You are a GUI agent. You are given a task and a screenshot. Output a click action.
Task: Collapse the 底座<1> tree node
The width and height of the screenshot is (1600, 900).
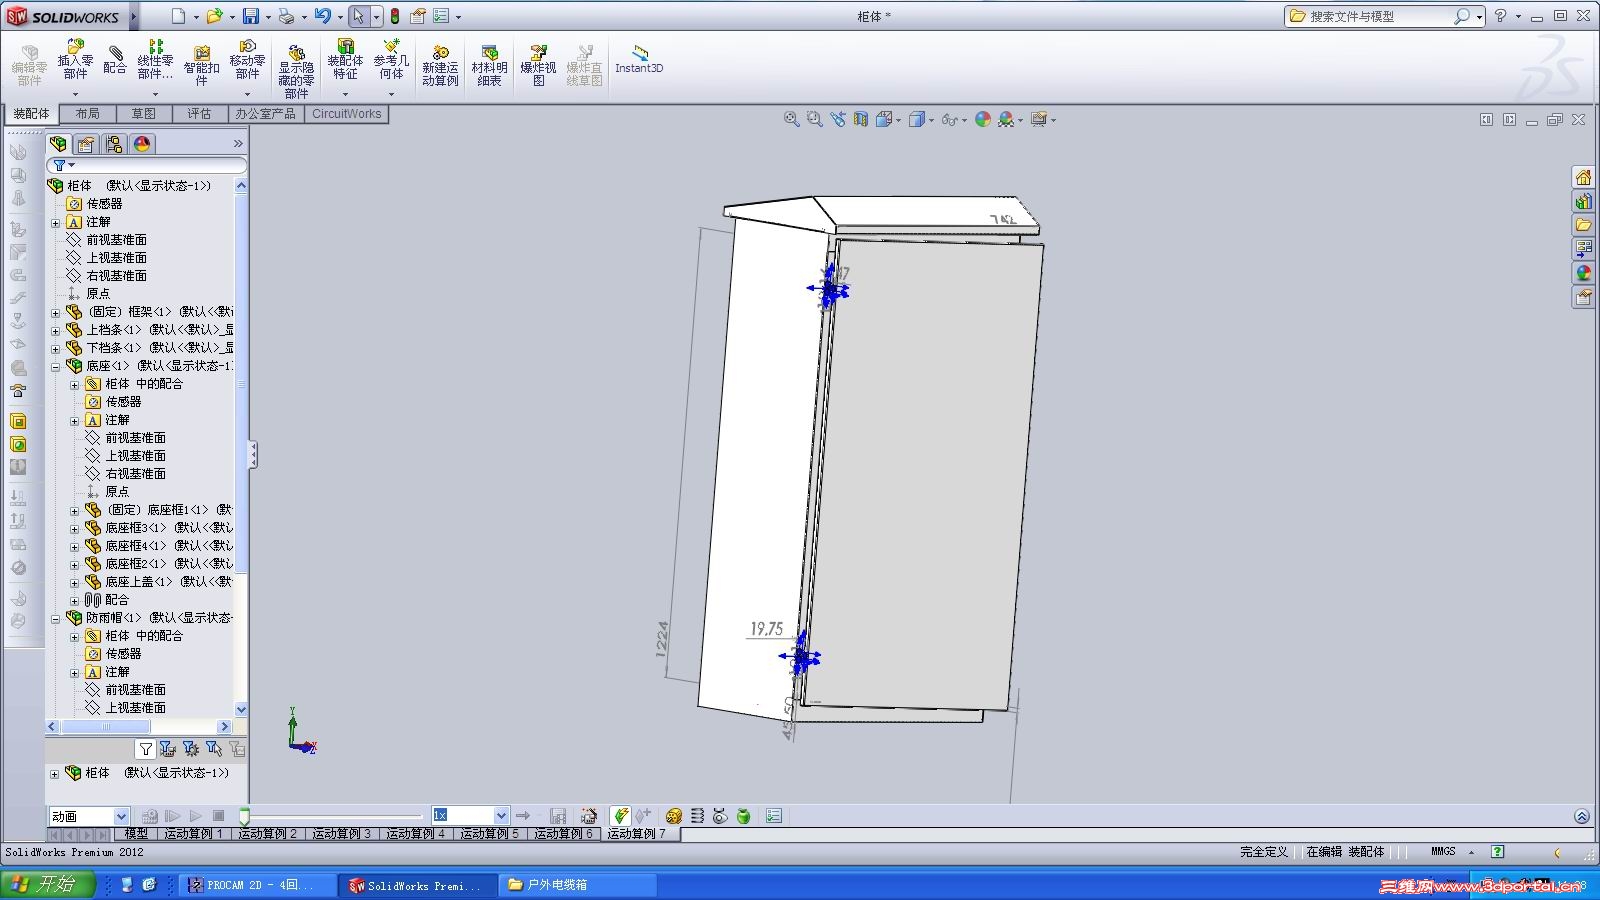pos(56,366)
